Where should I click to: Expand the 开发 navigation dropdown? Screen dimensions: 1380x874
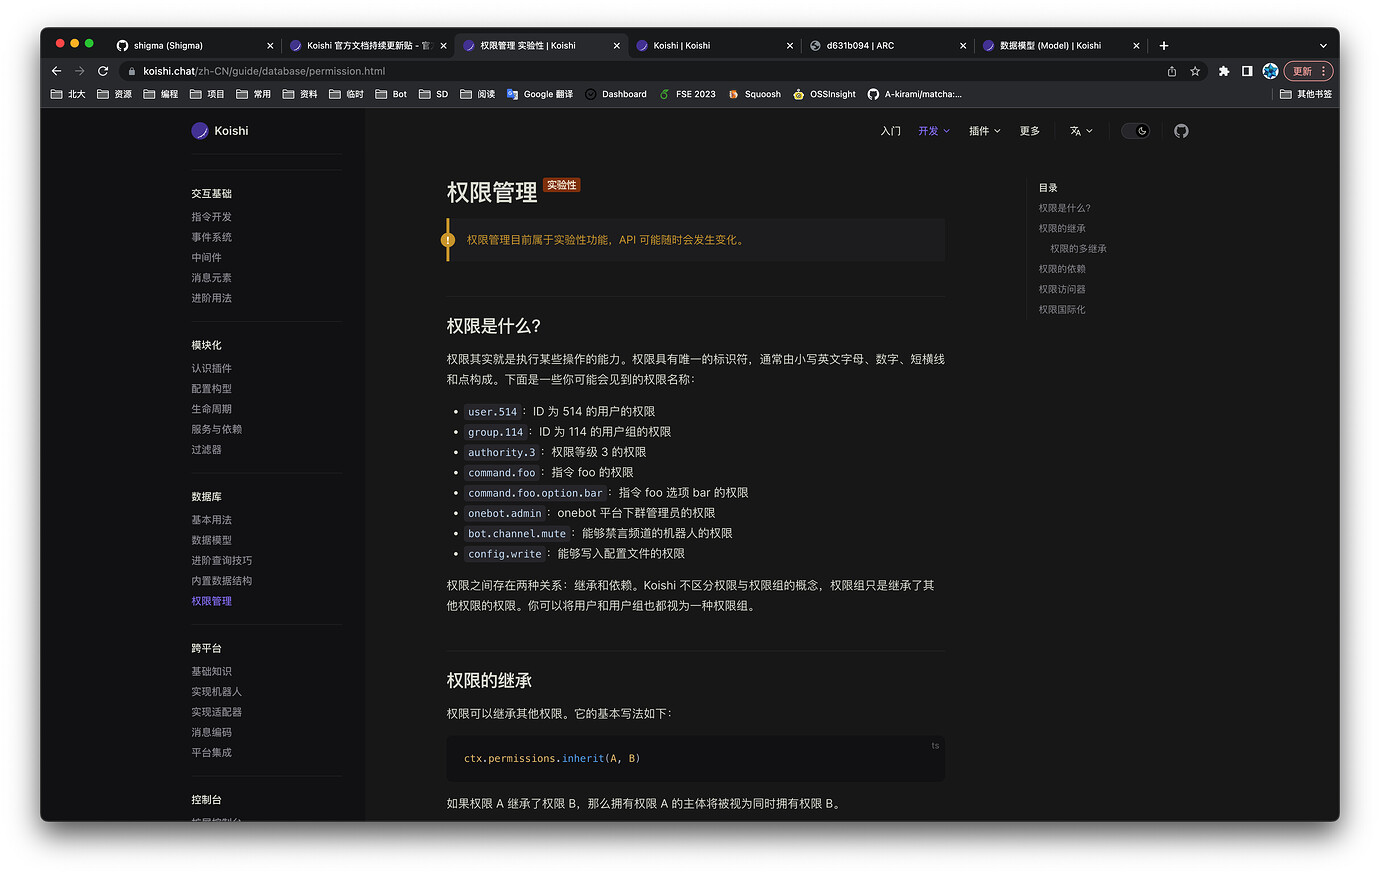[932, 131]
